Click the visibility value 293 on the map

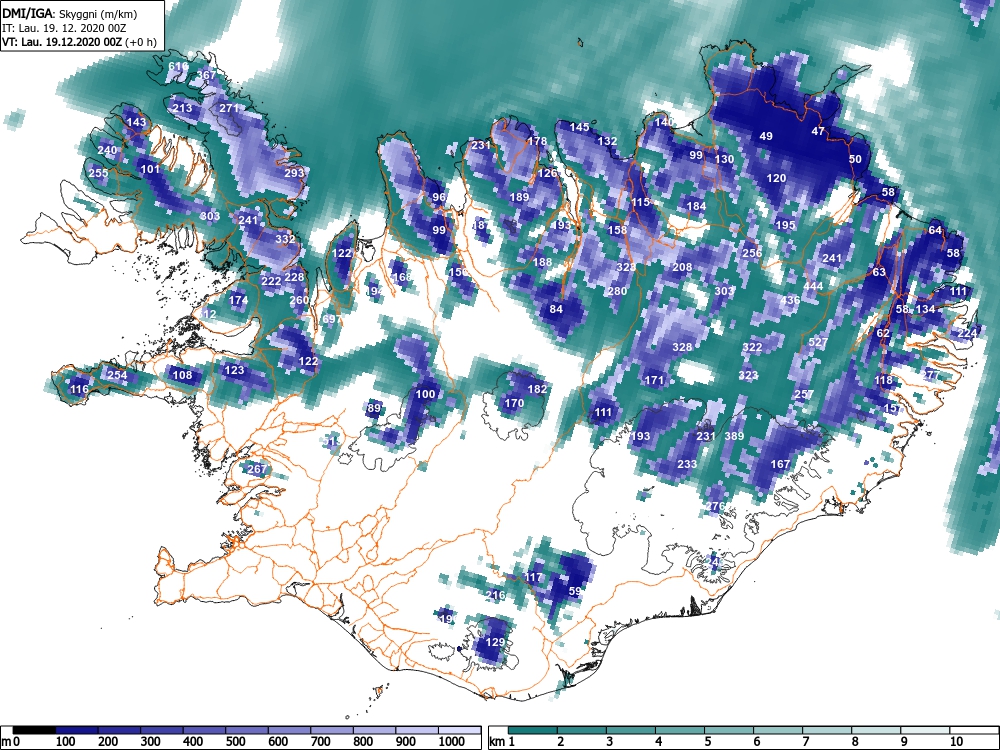point(295,173)
